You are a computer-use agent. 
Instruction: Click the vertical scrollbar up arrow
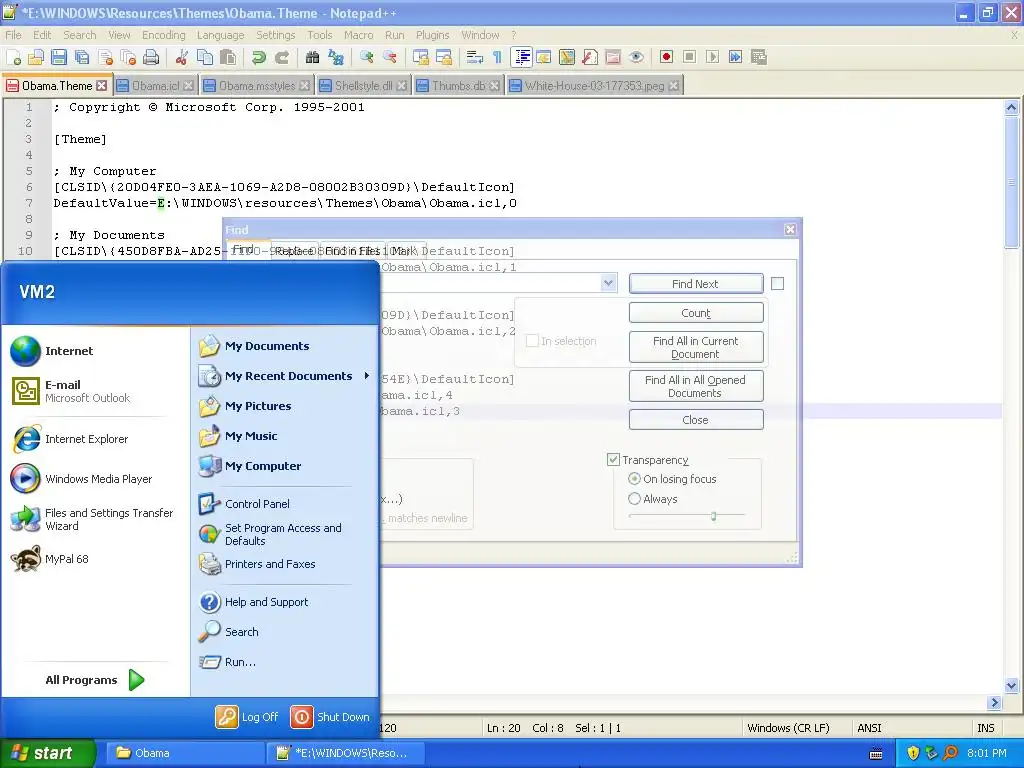click(1011, 108)
